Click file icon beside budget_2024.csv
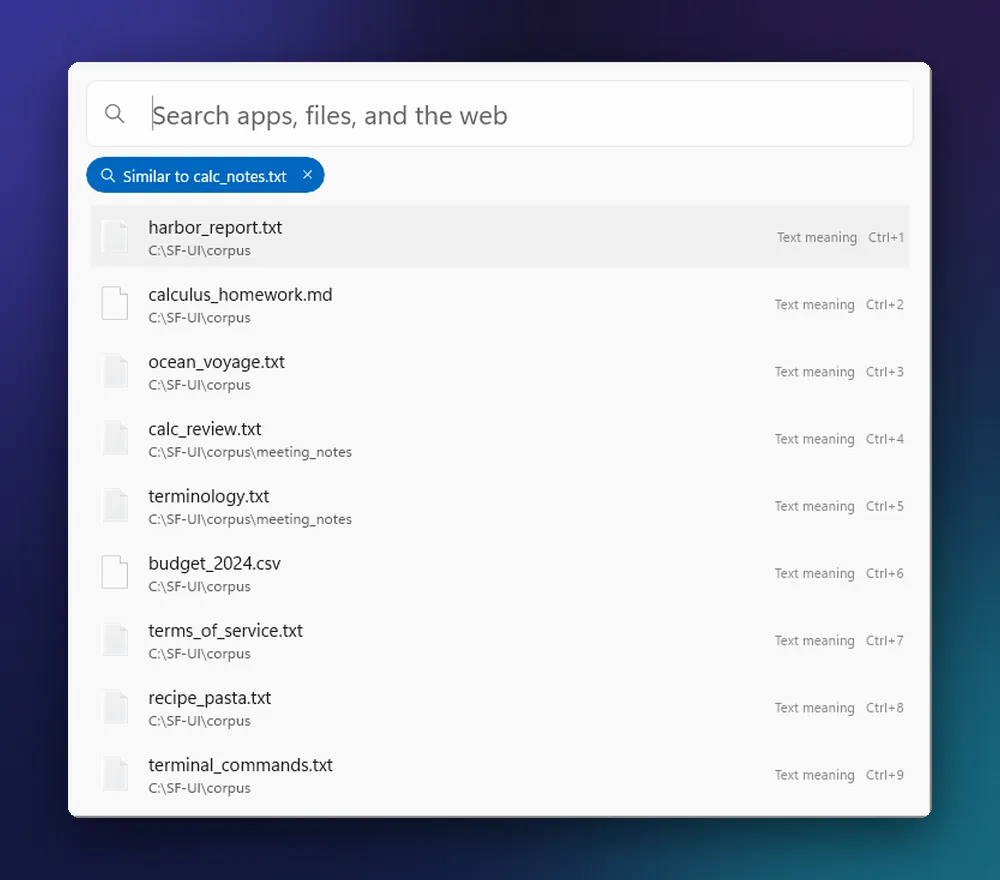 pyautogui.click(x=115, y=573)
